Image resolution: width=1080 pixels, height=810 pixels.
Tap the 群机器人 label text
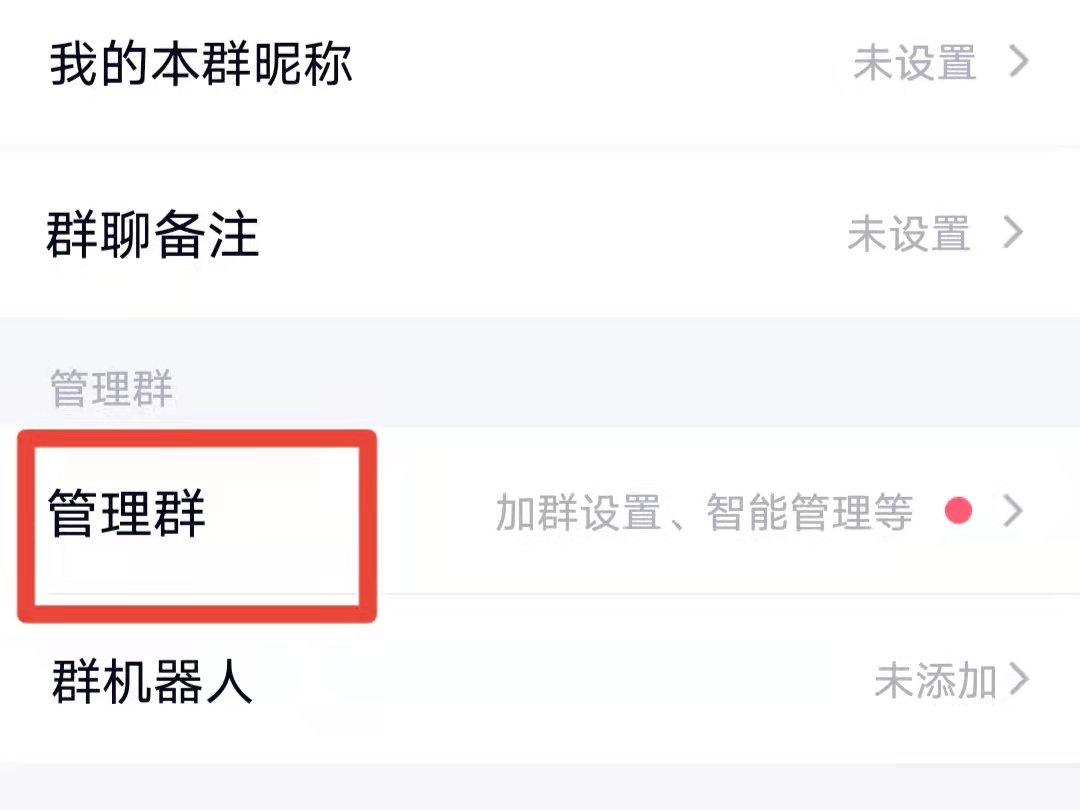(x=152, y=681)
